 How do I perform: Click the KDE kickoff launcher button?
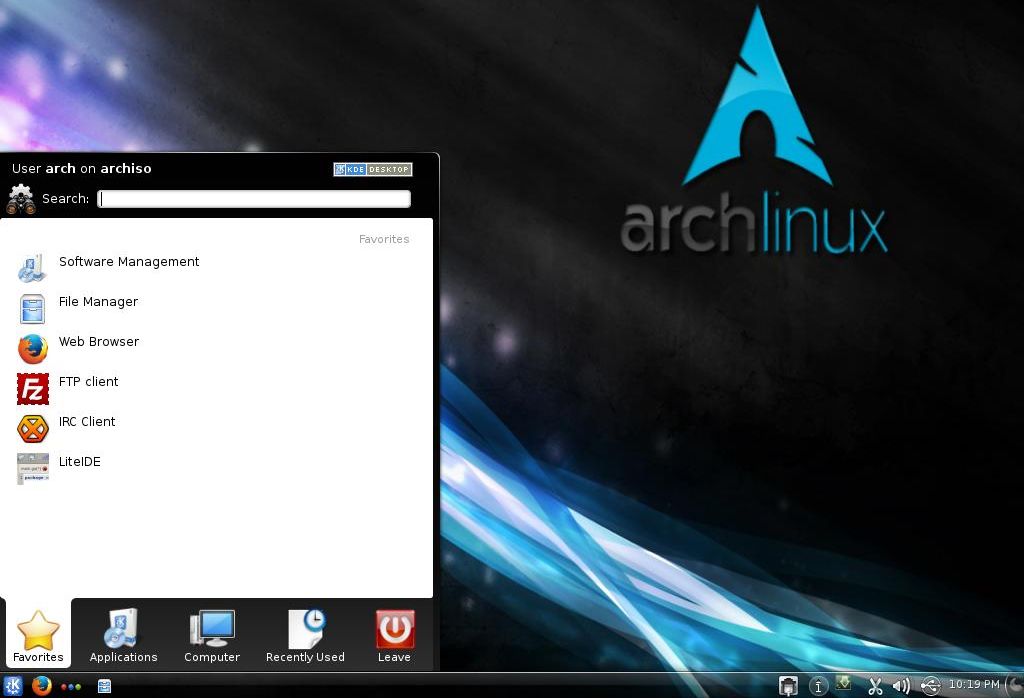[13, 686]
